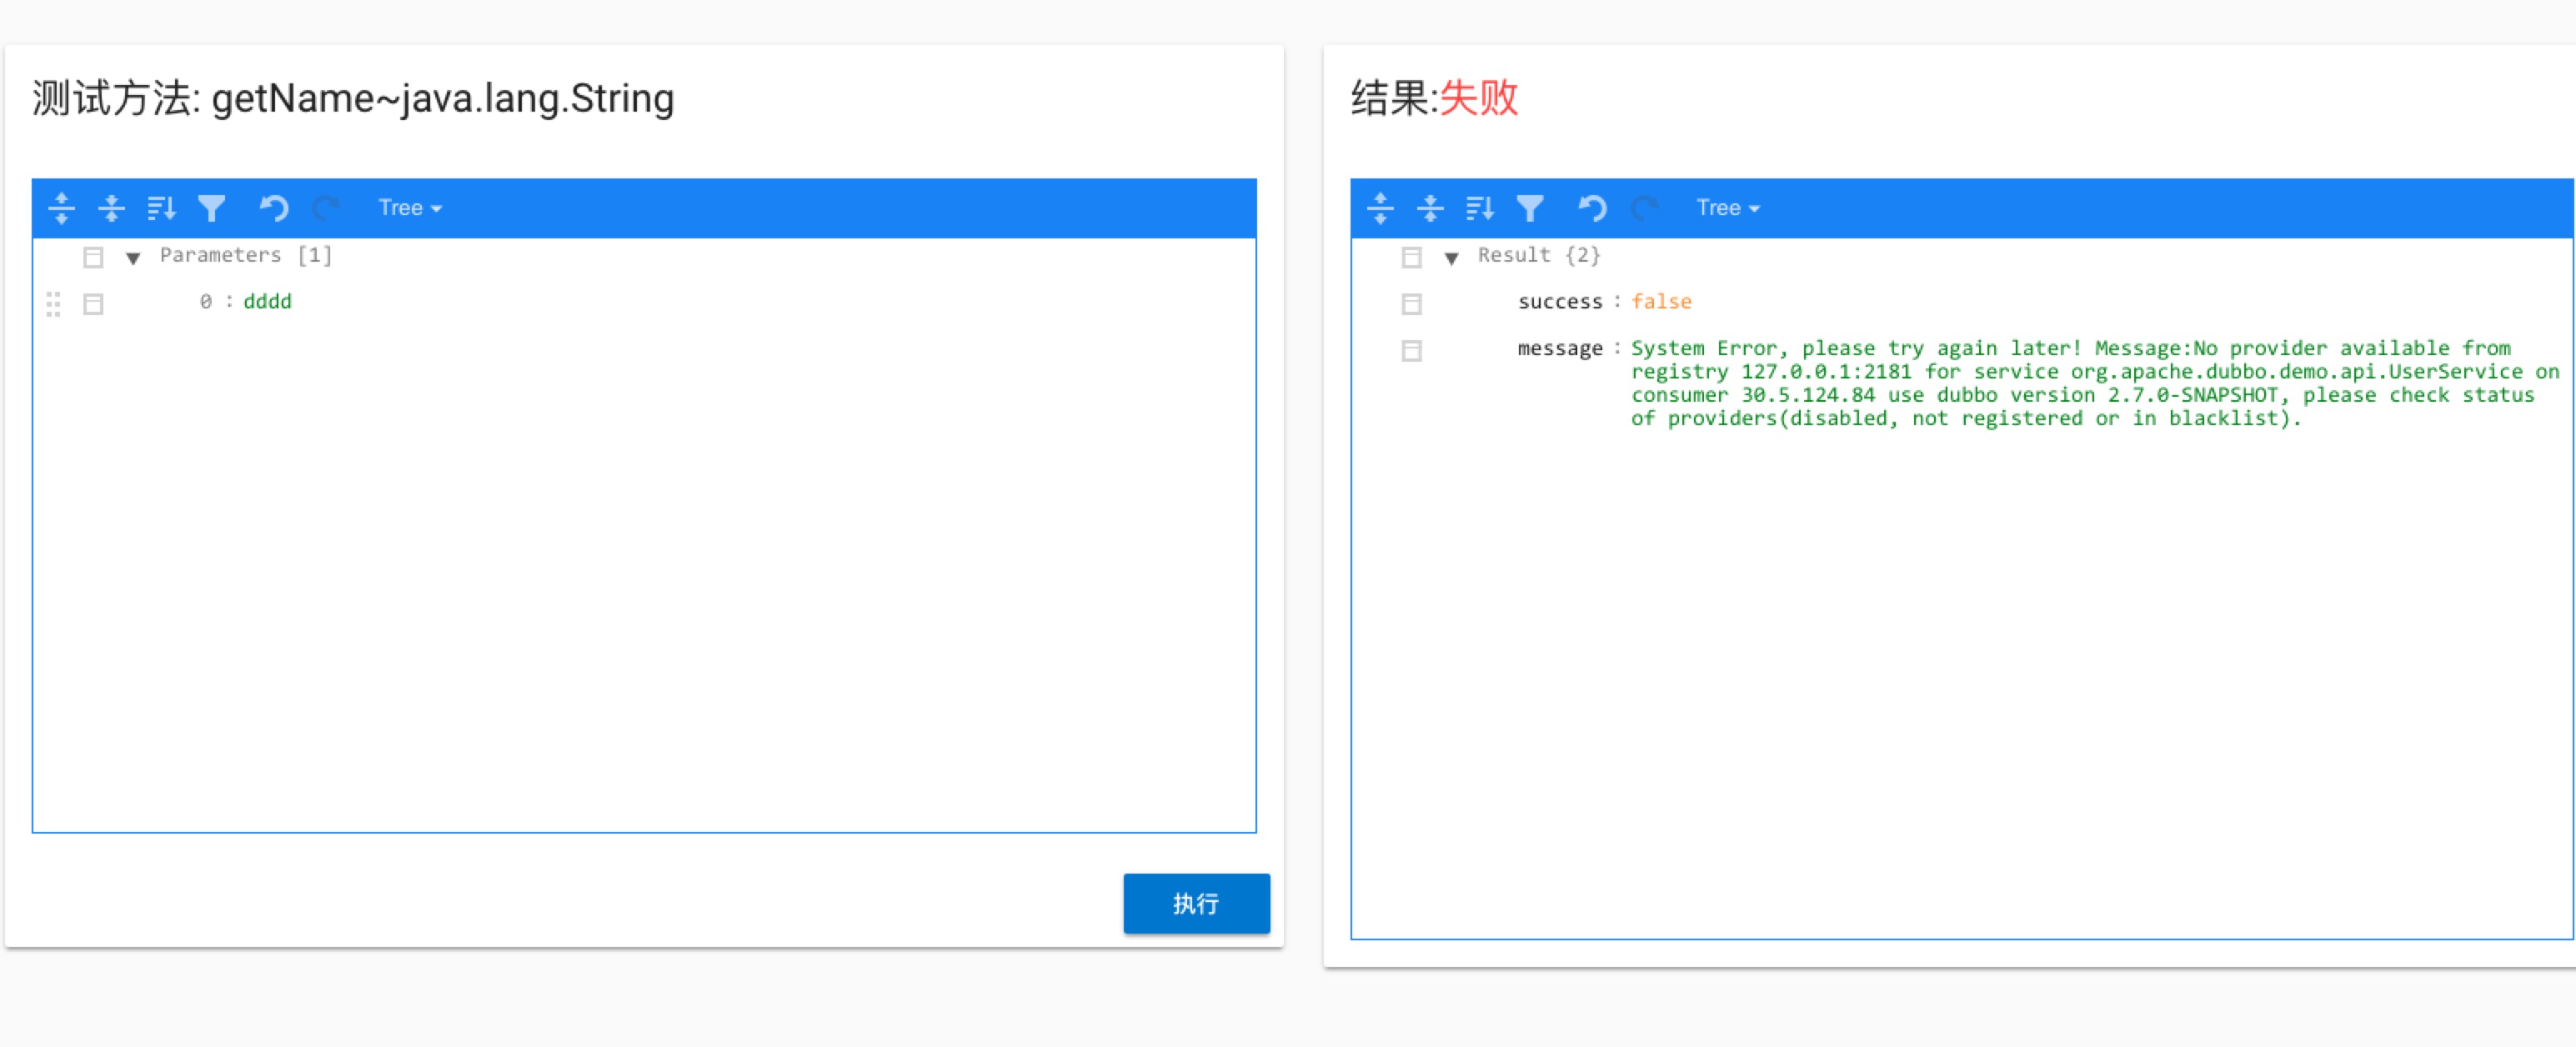
Task: Redo a change in Parameters editor
Action: pyautogui.click(x=327, y=208)
